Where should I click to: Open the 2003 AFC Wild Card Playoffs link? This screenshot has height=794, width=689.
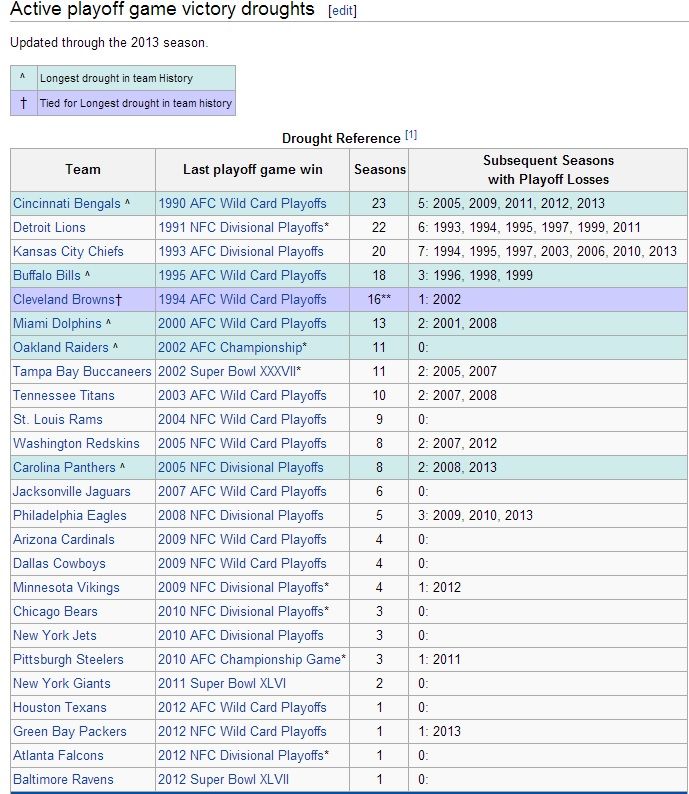(x=242, y=395)
